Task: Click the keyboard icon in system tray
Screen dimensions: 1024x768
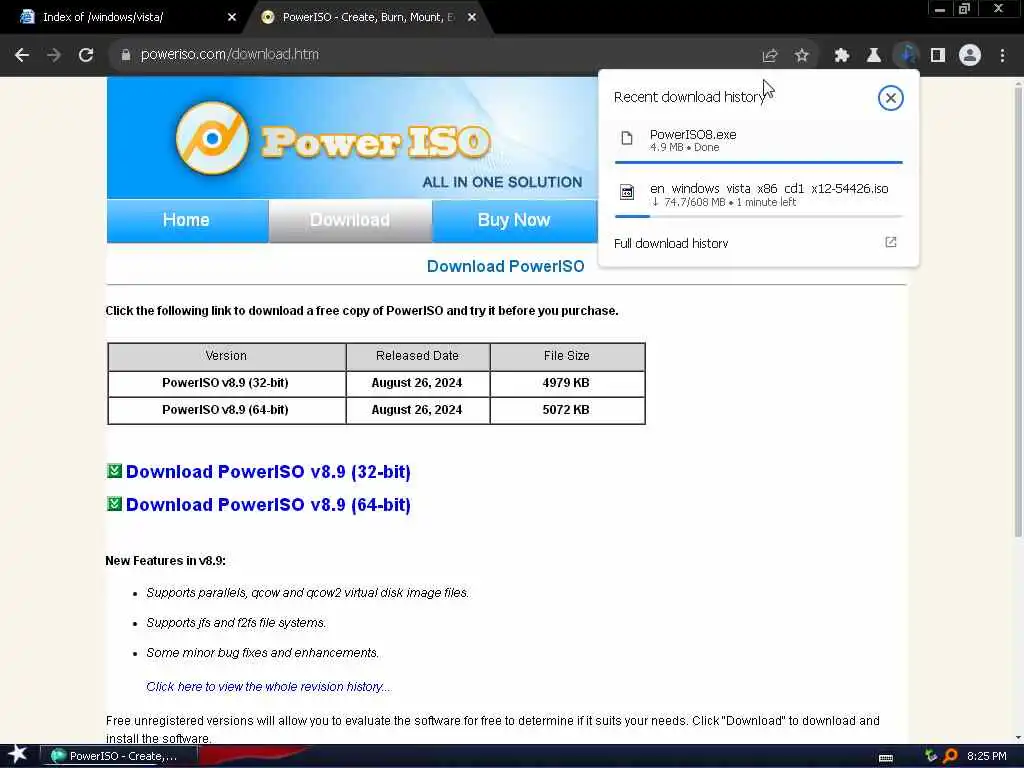Action: pos(886,758)
